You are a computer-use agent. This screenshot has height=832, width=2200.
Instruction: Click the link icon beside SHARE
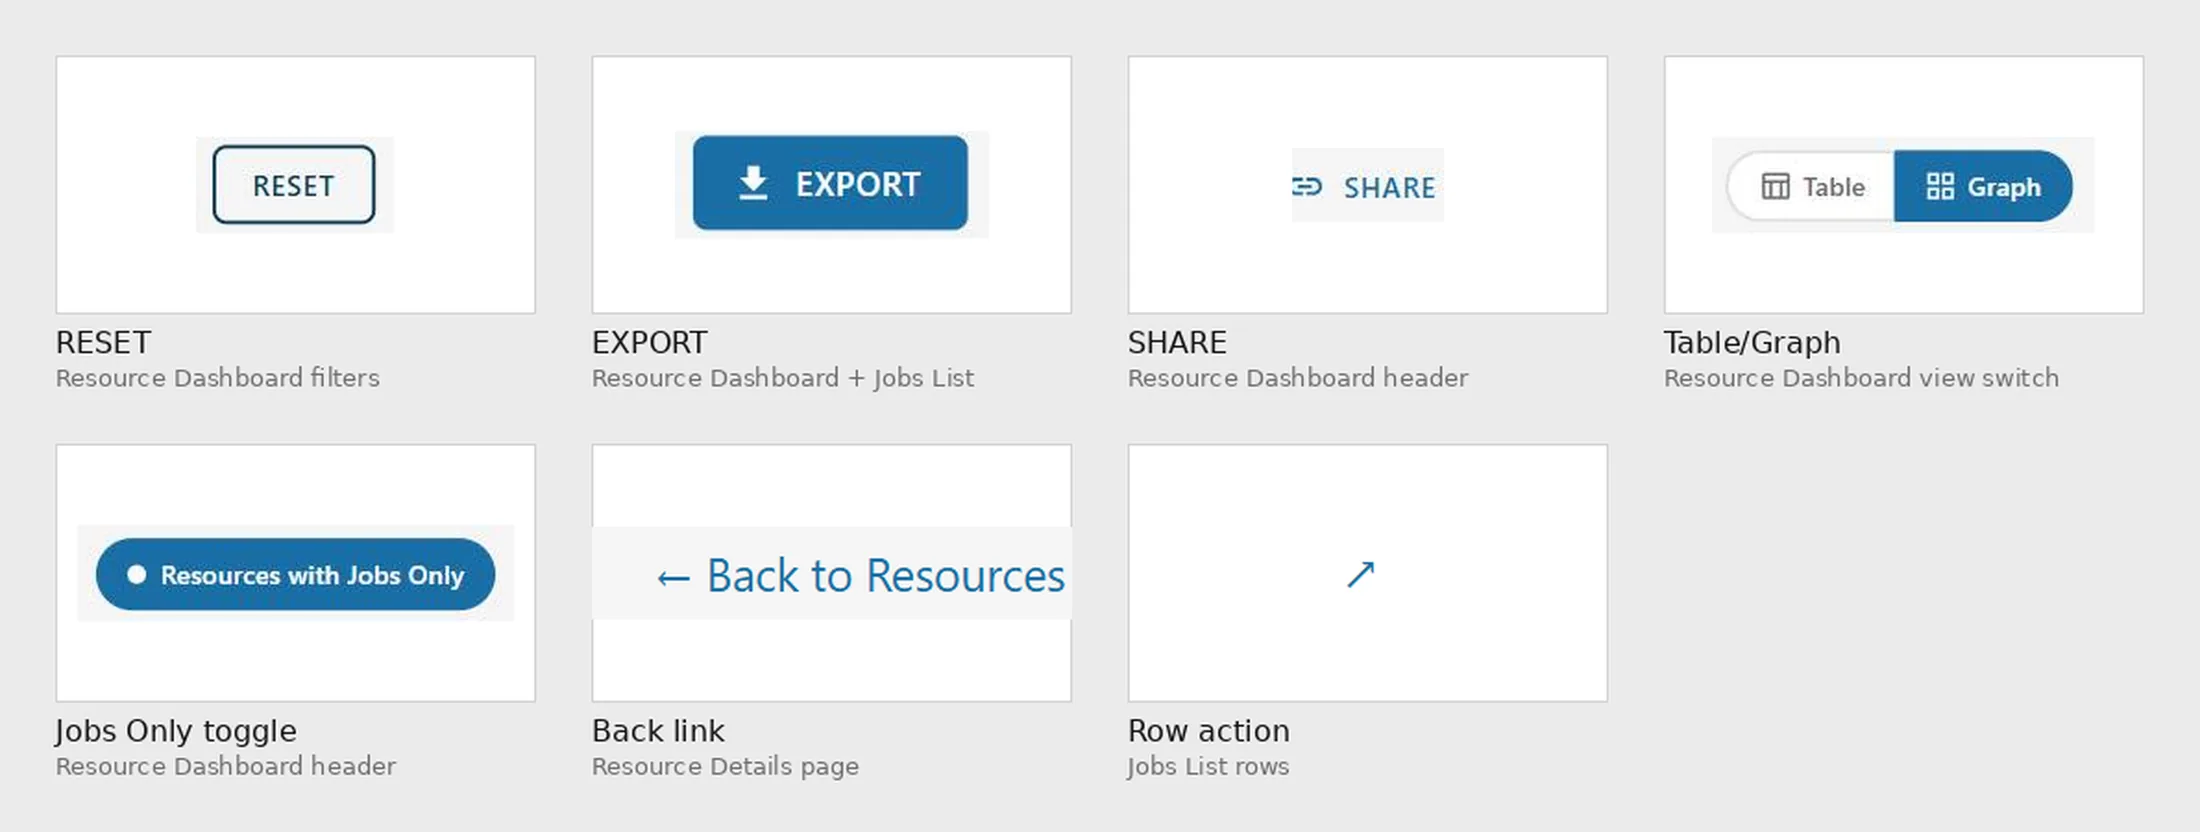(x=1307, y=186)
